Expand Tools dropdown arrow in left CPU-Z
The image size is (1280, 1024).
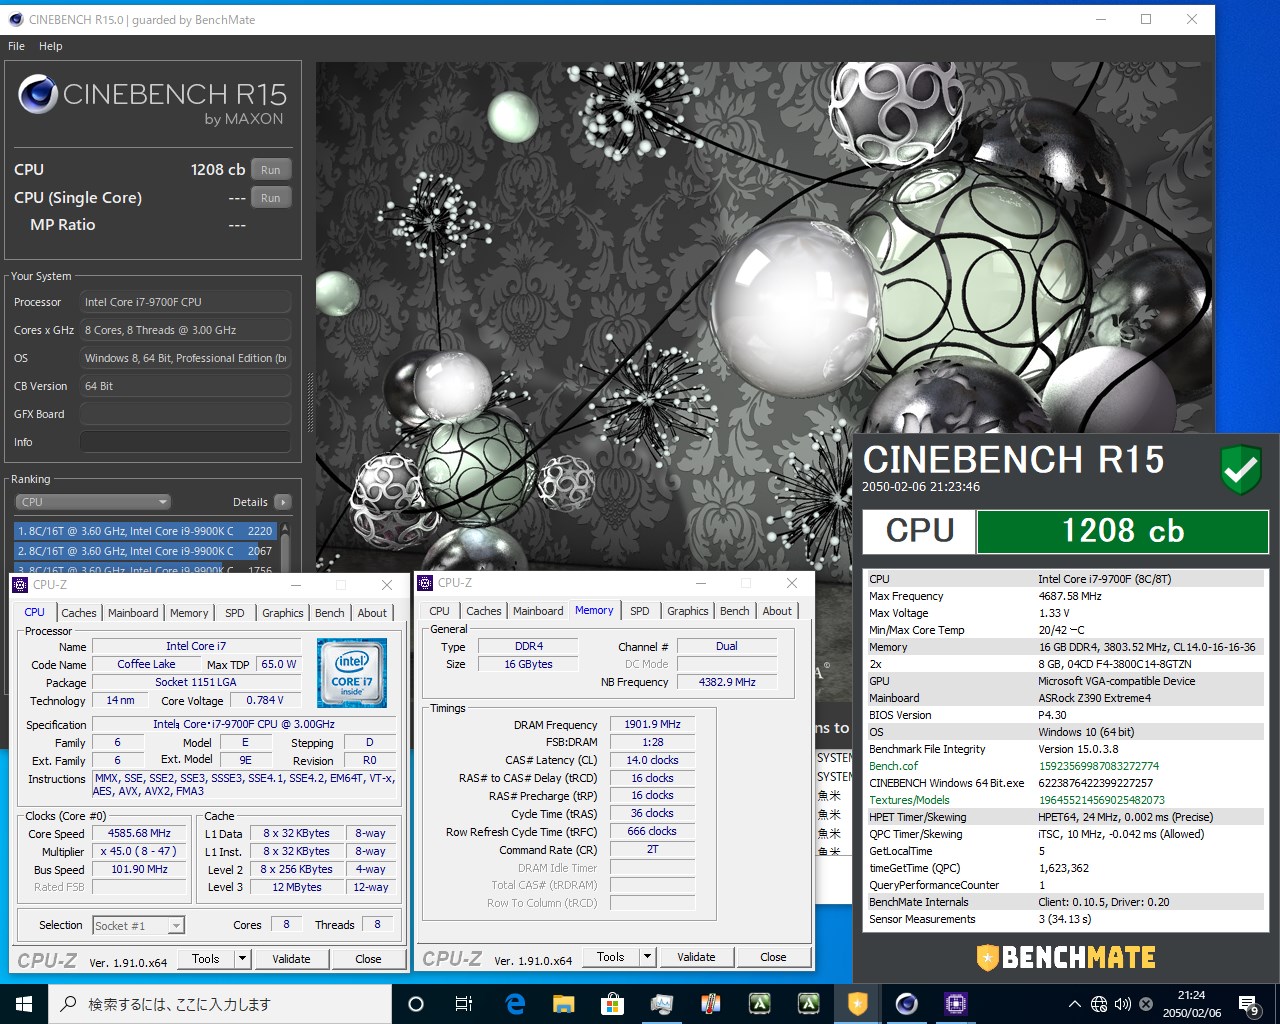pos(242,959)
